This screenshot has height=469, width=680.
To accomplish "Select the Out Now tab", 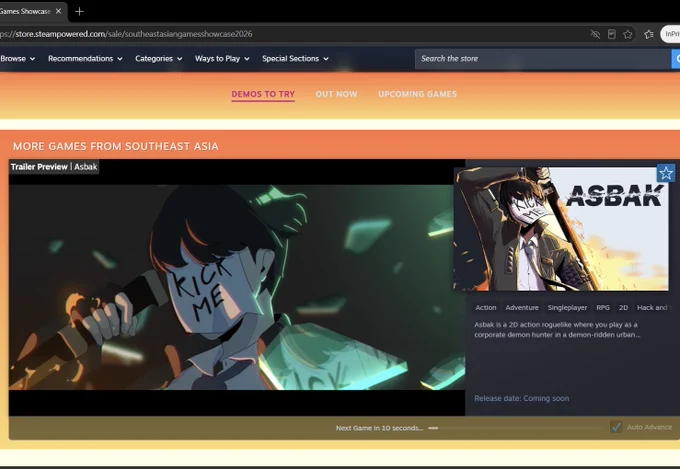I will point(337,94).
